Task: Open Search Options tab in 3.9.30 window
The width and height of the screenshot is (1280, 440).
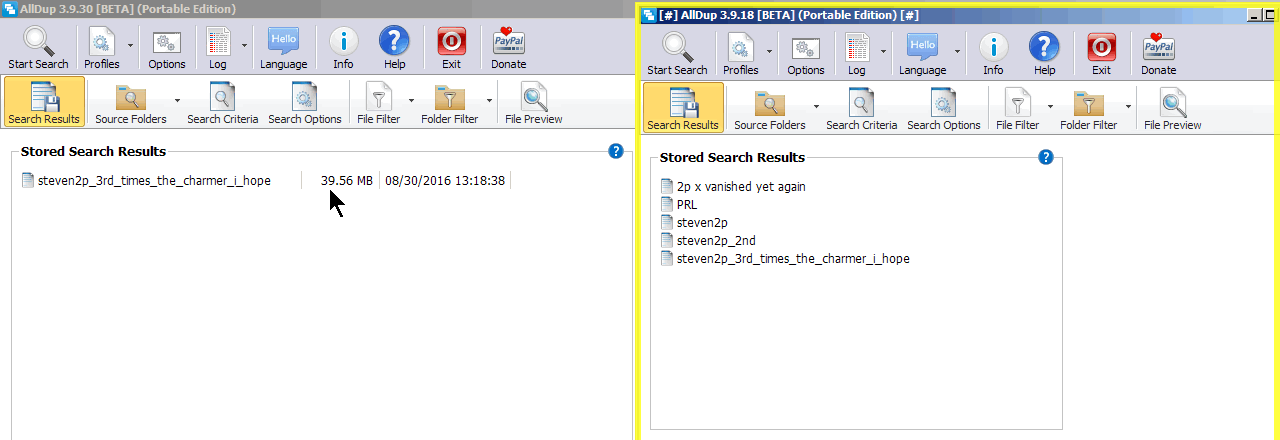Action: point(304,105)
